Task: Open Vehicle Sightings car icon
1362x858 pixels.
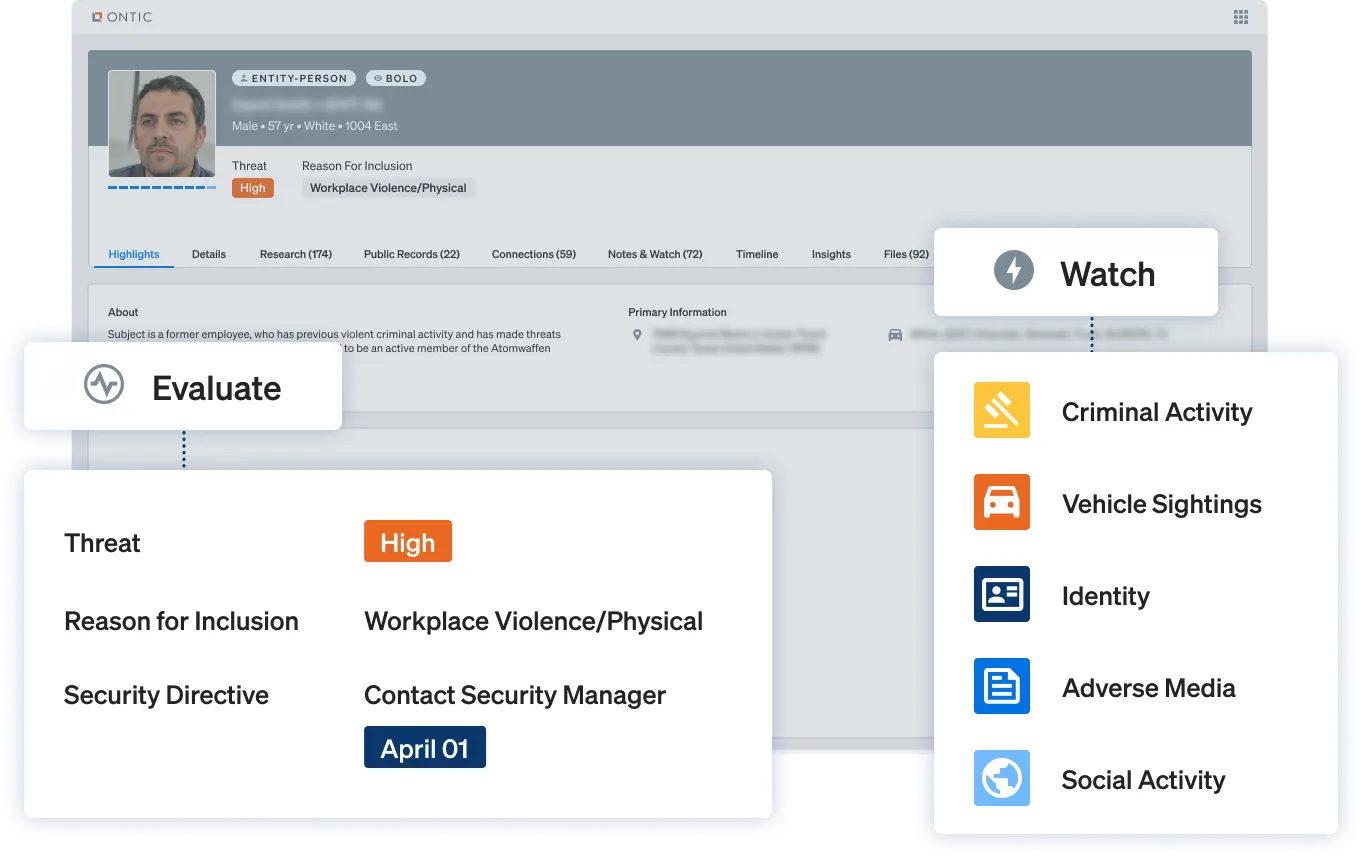Action: pos(1002,502)
